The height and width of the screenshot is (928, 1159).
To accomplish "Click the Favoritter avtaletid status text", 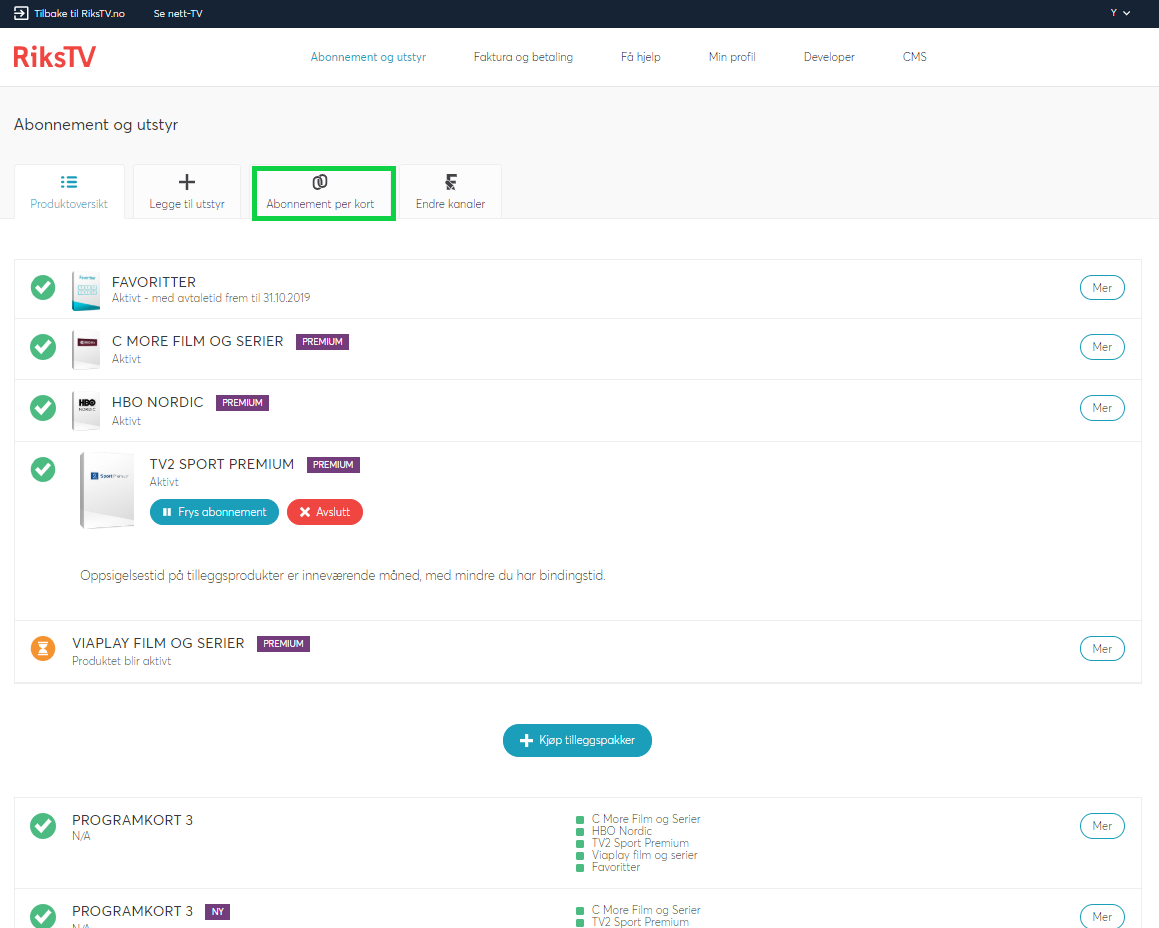I will [211, 298].
